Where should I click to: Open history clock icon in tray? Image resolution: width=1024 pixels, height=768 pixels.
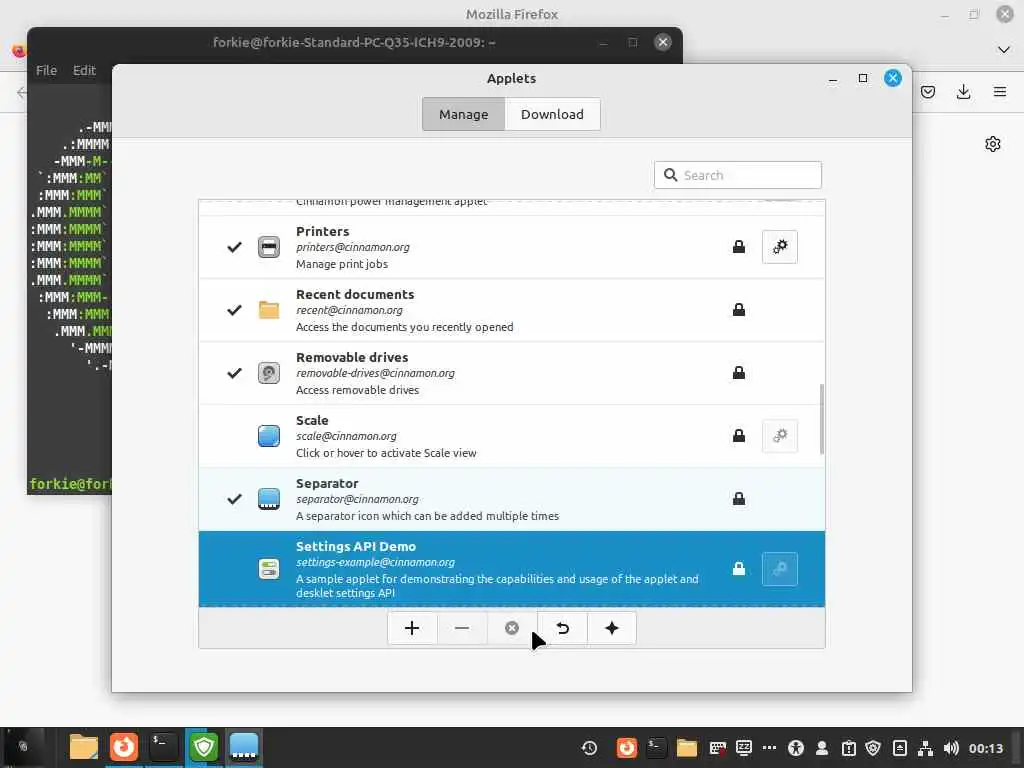pyautogui.click(x=589, y=748)
